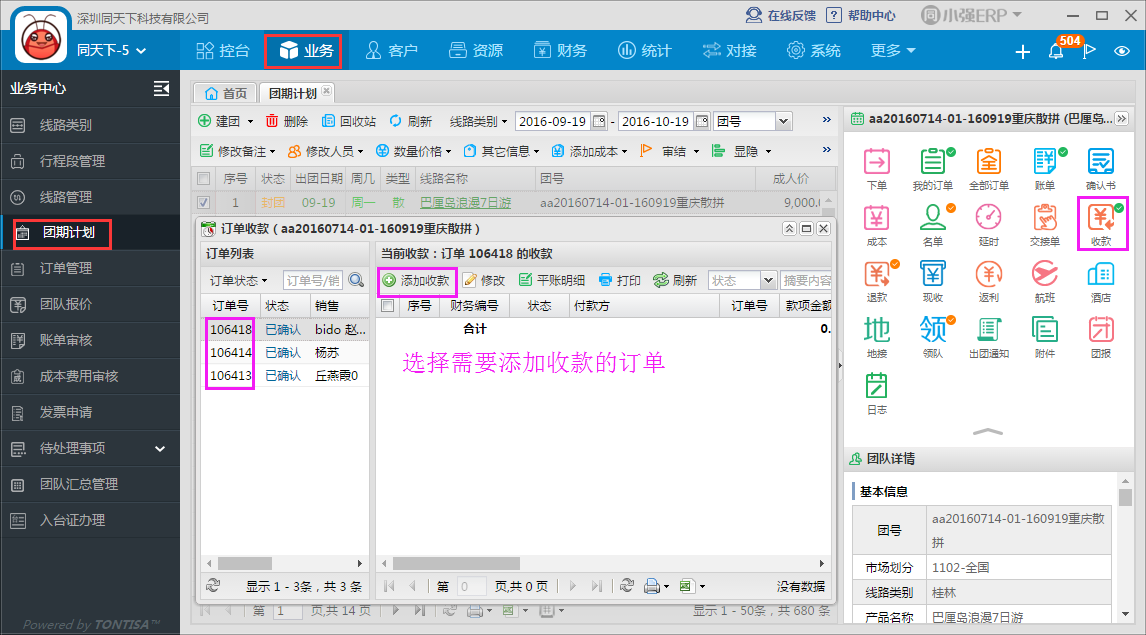Open the 退款 refund icon
The image size is (1146, 635).
[x=876, y=281]
